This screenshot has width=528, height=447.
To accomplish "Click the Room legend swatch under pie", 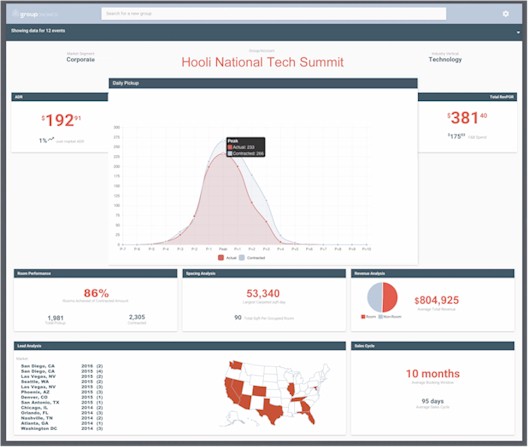I will click(363, 317).
